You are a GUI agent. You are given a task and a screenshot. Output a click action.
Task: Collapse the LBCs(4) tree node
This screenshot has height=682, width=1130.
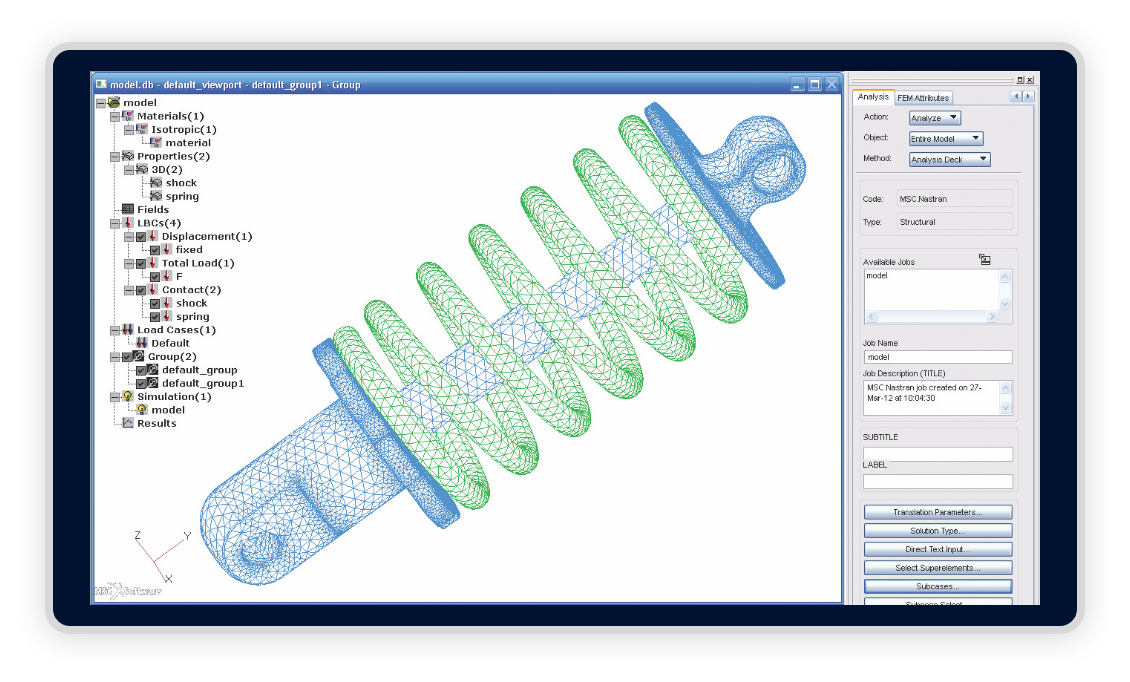point(115,223)
